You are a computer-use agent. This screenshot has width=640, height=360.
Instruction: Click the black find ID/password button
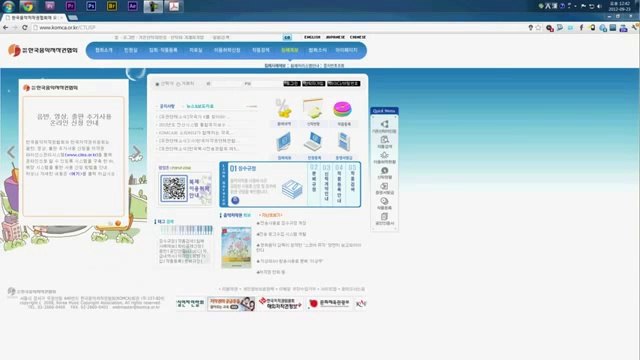343,84
